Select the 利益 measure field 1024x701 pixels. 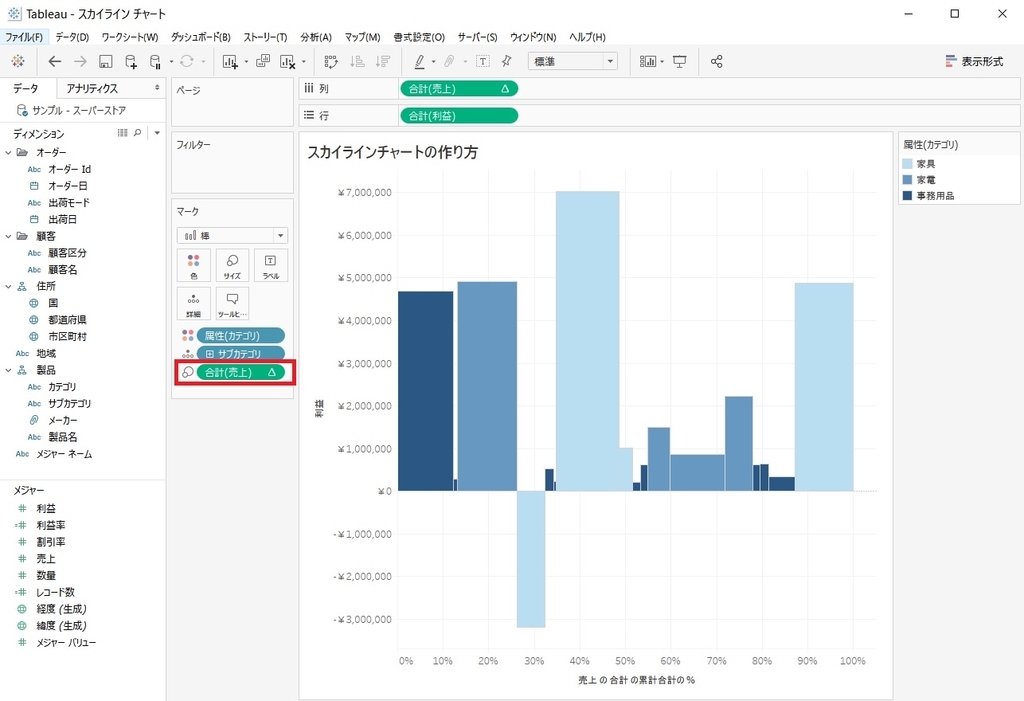46,508
